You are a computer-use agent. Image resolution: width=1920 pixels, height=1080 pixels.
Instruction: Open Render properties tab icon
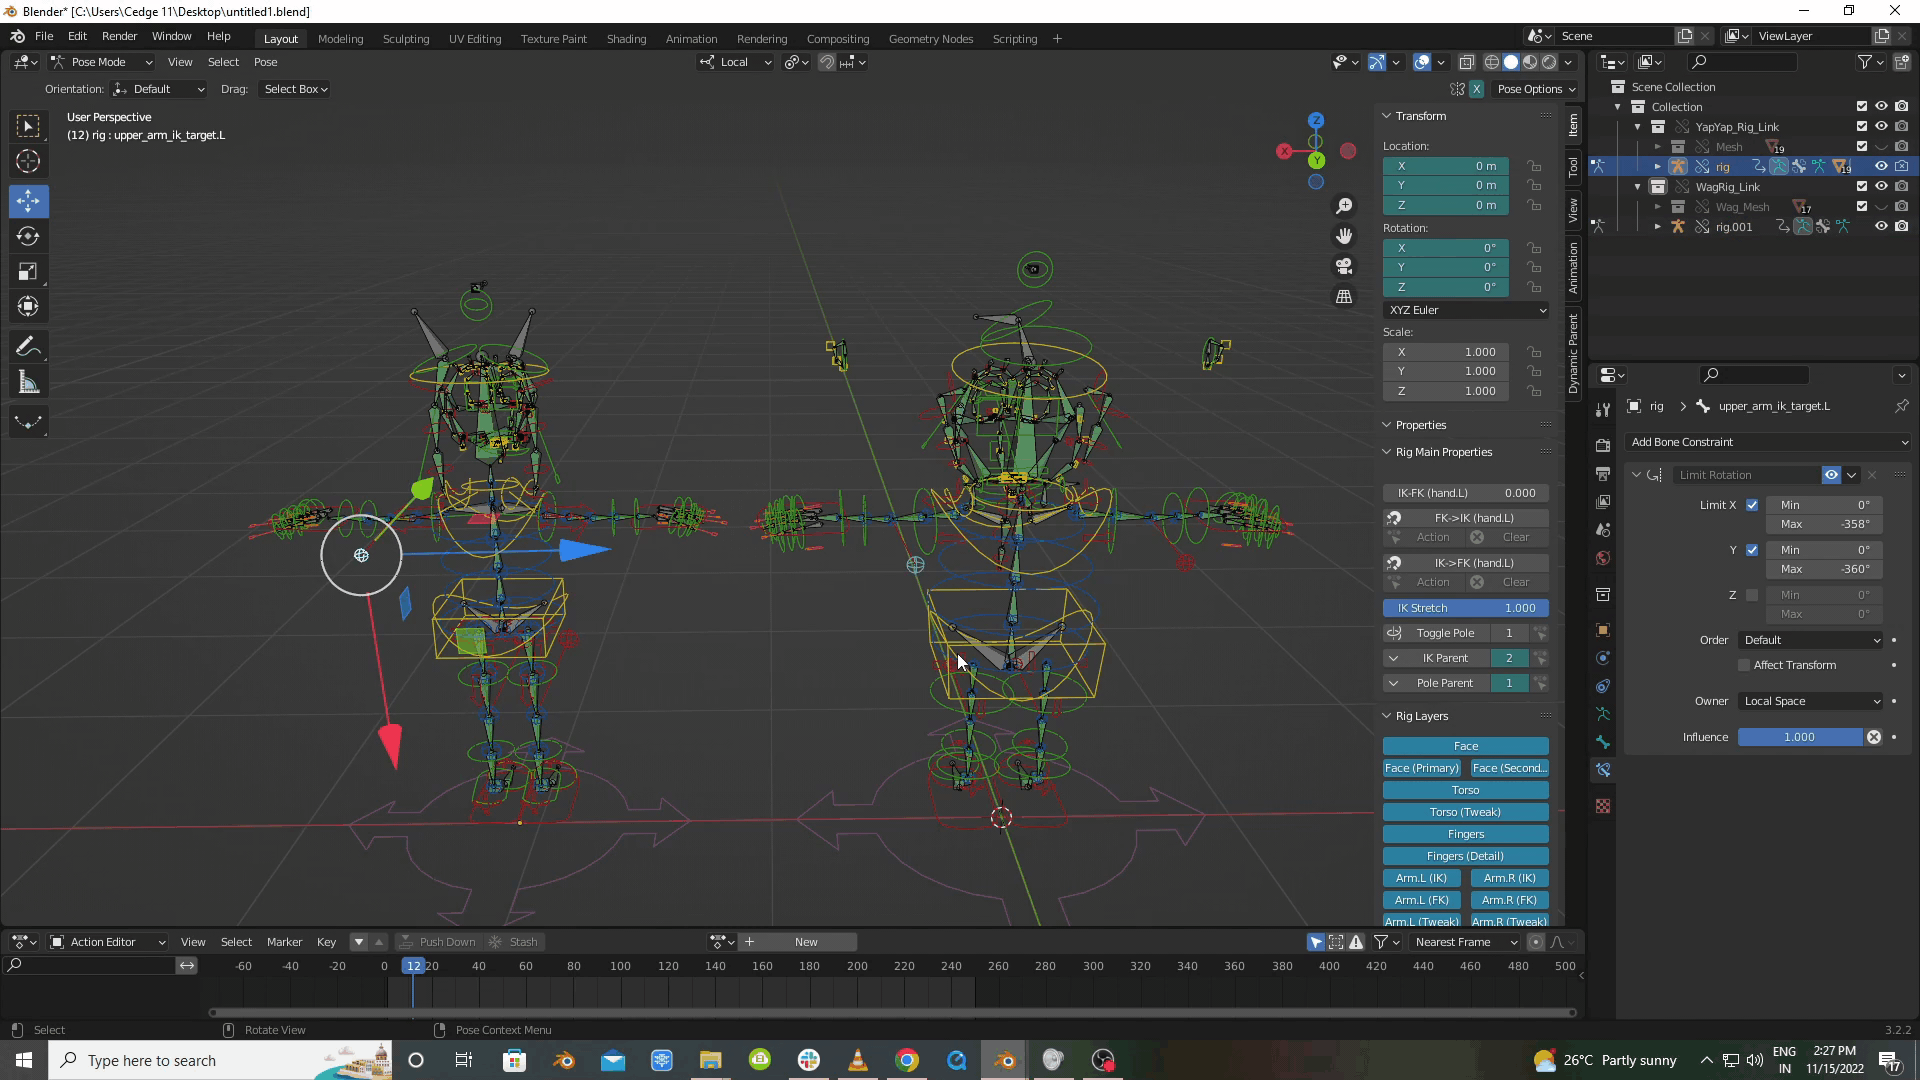point(1603,445)
